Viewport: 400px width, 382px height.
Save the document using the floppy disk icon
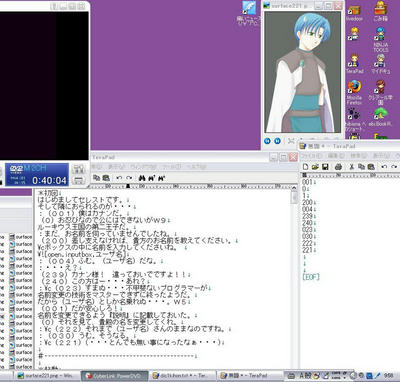tap(325, 166)
